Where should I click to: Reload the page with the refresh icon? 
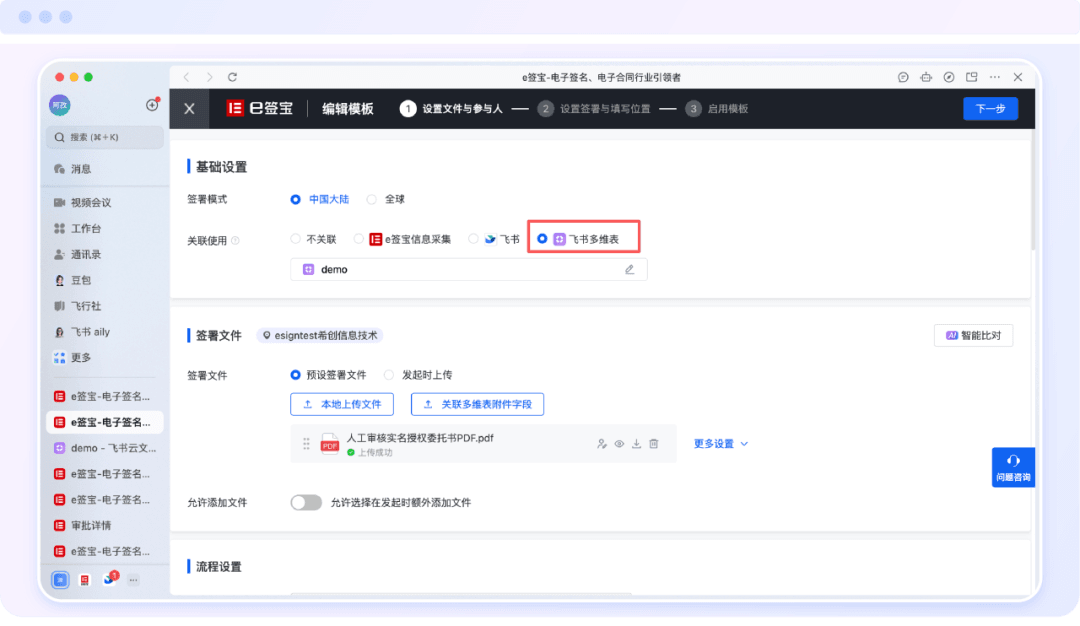point(233,77)
